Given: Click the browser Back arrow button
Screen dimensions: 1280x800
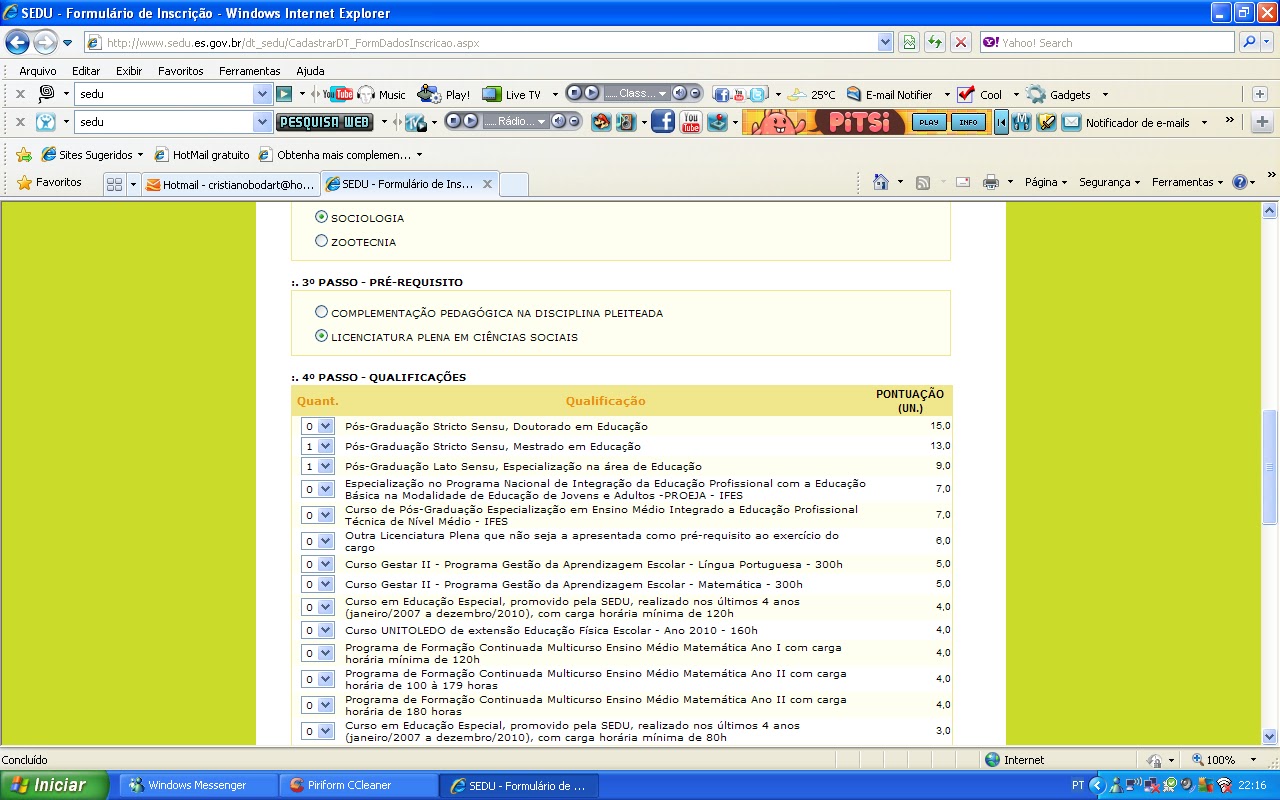Looking at the screenshot, I should (17, 42).
